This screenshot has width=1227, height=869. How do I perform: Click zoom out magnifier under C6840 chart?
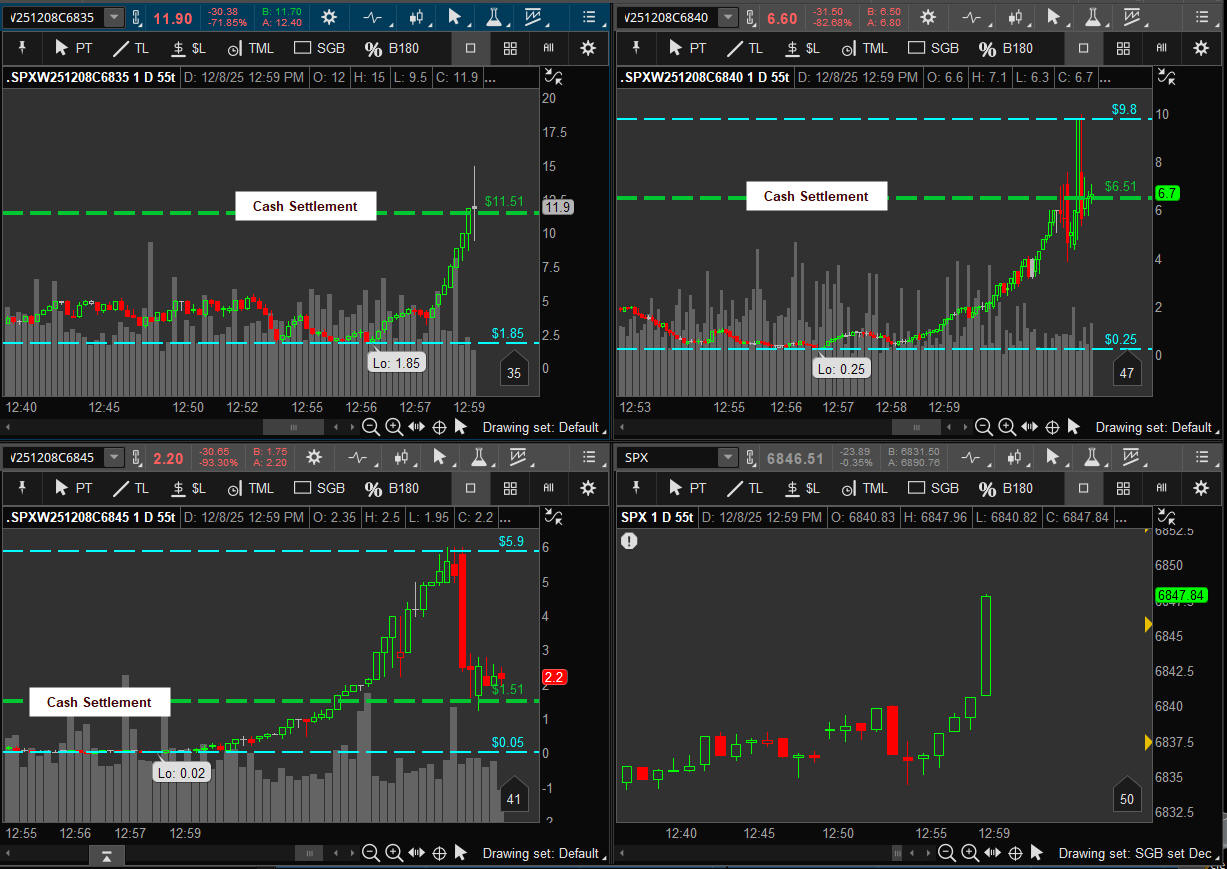[x=983, y=427]
